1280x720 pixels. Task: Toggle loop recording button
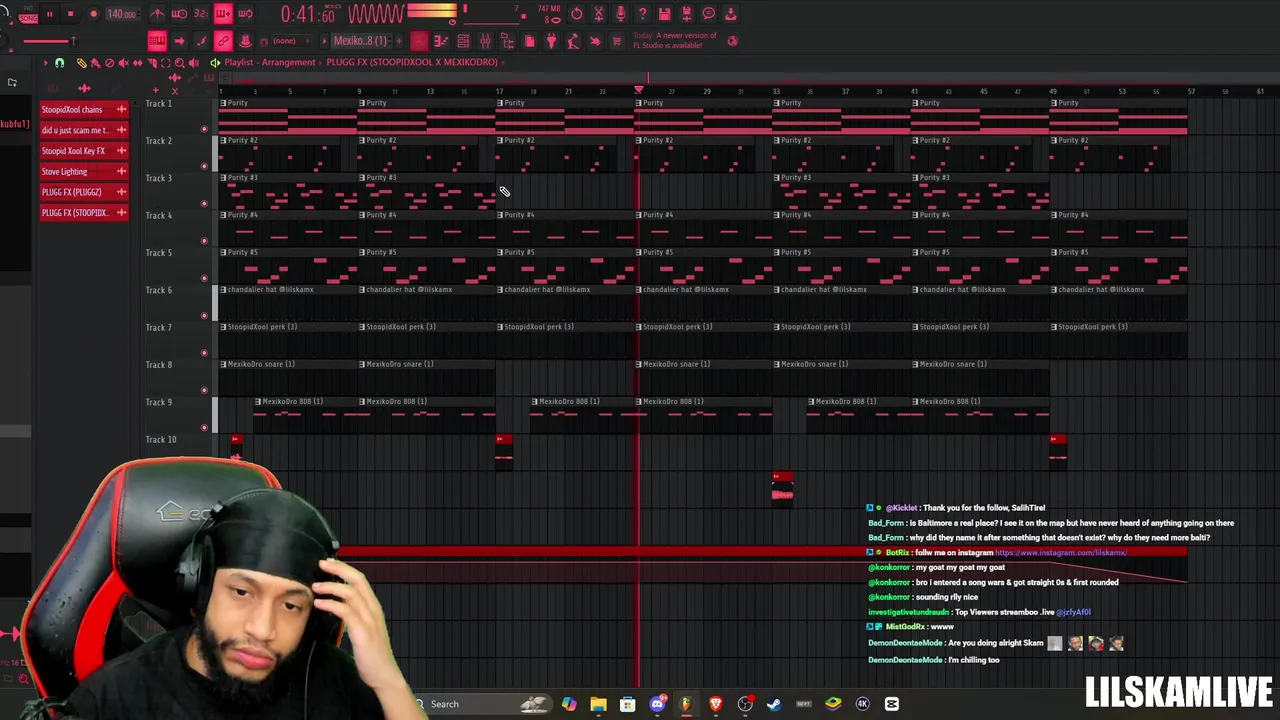pyautogui.click(x=245, y=14)
